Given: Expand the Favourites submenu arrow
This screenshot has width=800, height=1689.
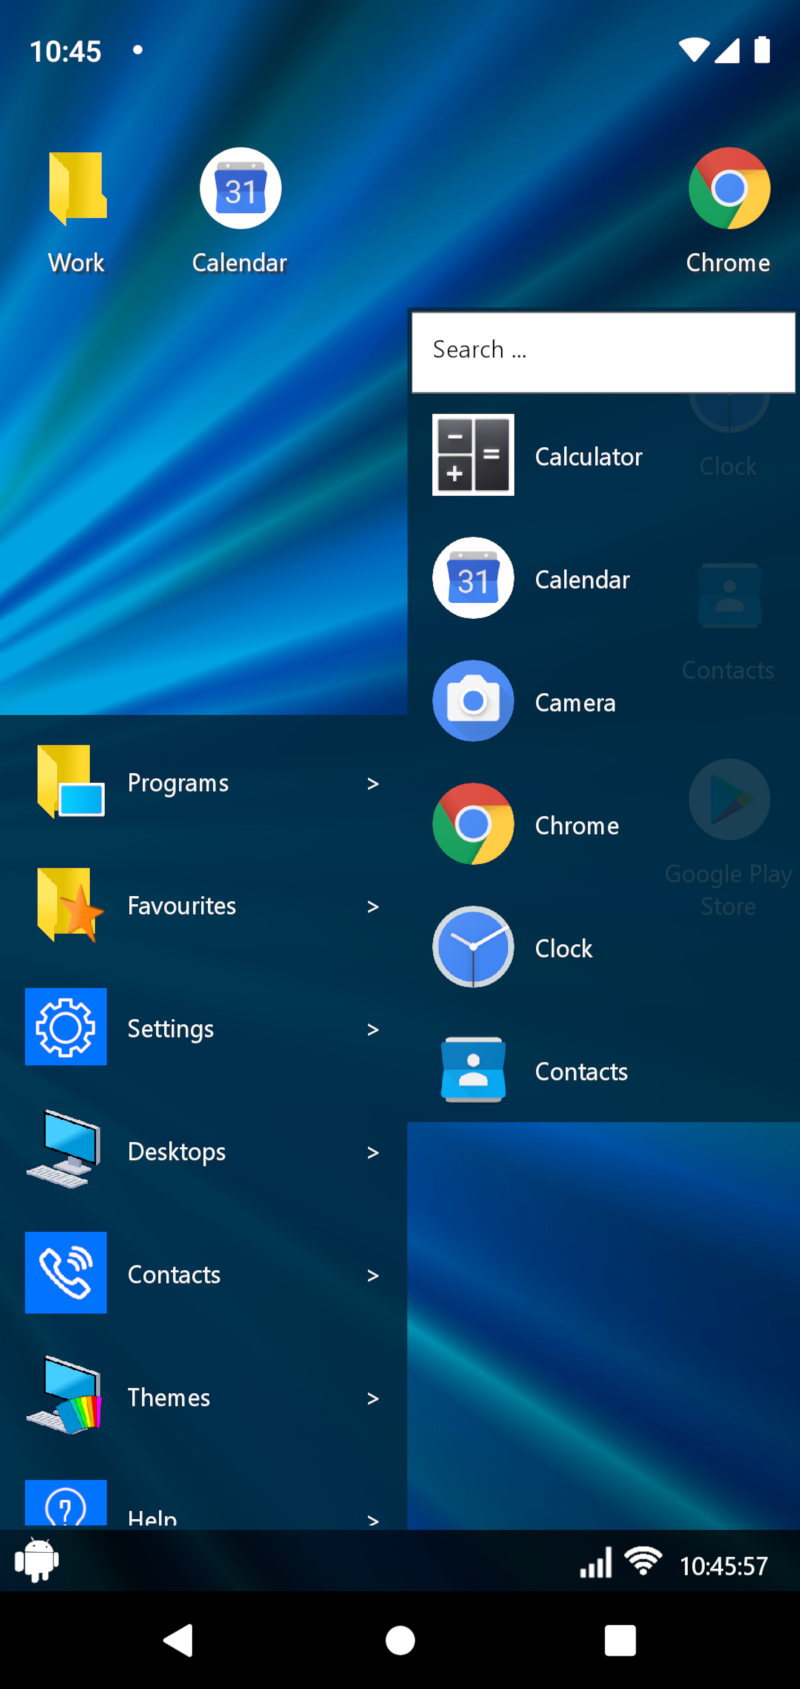Looking at the screenshot, I should click(373, 907).
